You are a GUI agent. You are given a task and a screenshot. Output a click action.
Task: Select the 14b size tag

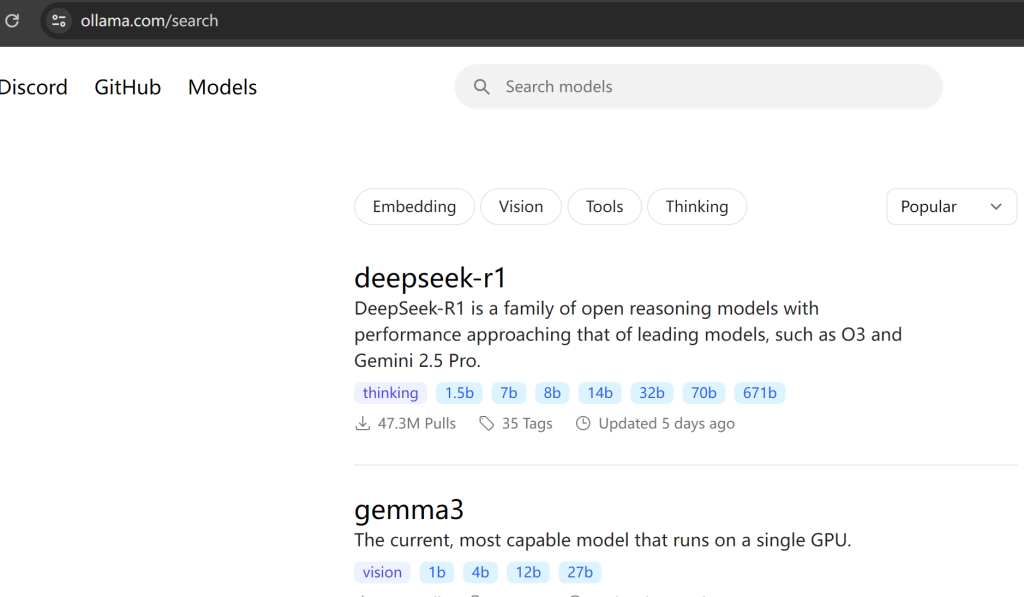point(600,393)
